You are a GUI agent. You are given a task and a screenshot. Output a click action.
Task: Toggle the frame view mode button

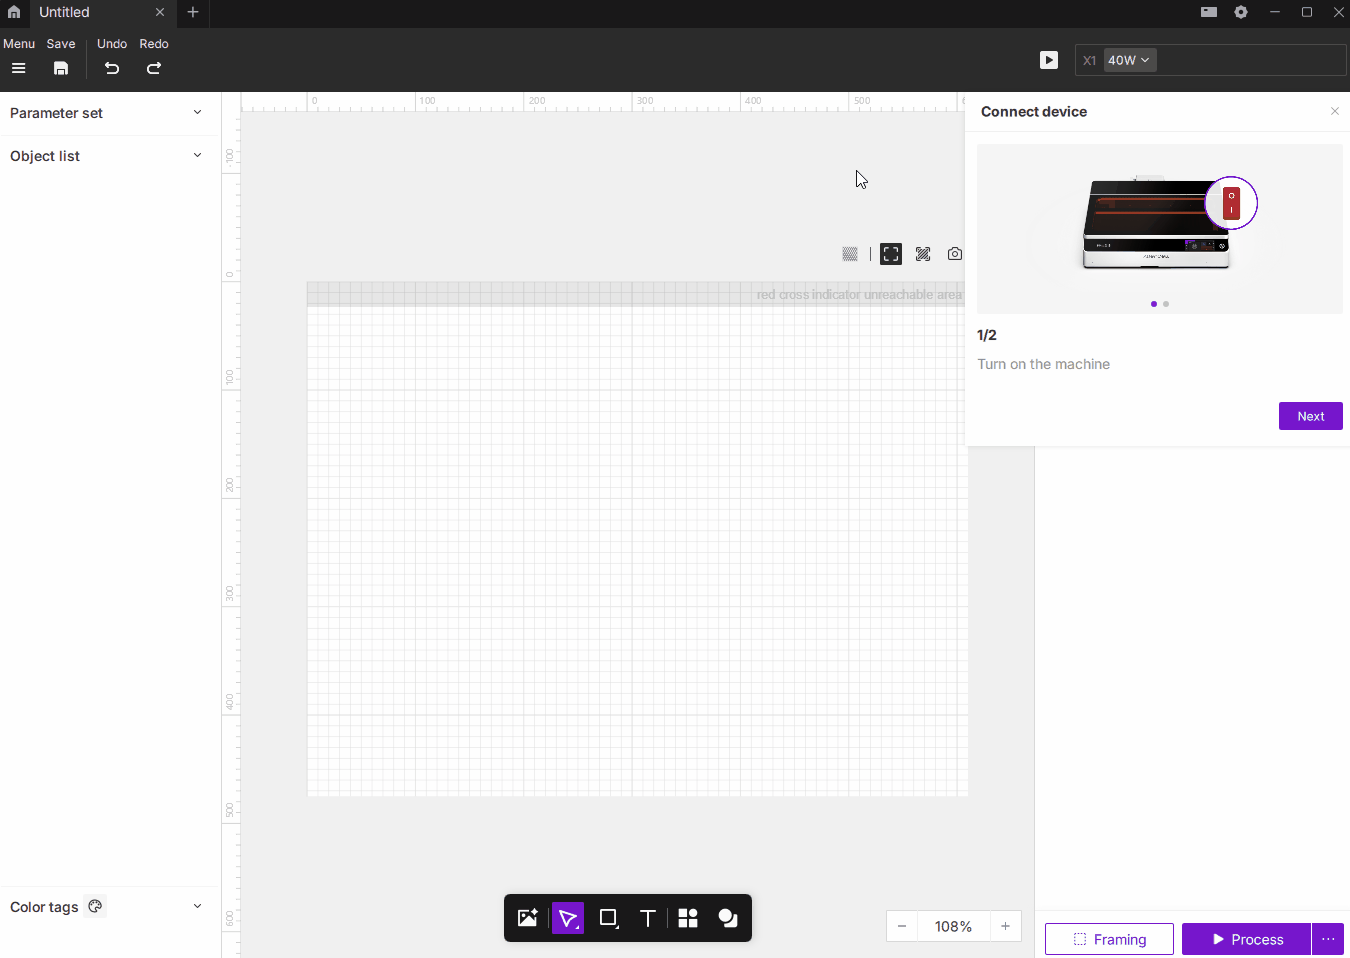891,254
